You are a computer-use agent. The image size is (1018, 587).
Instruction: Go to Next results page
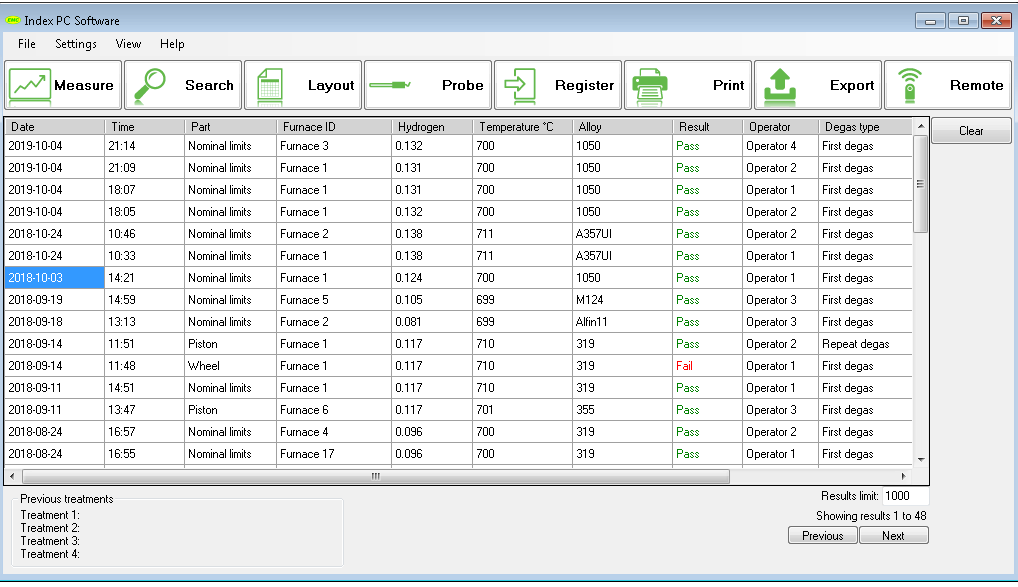pos(893,536)
